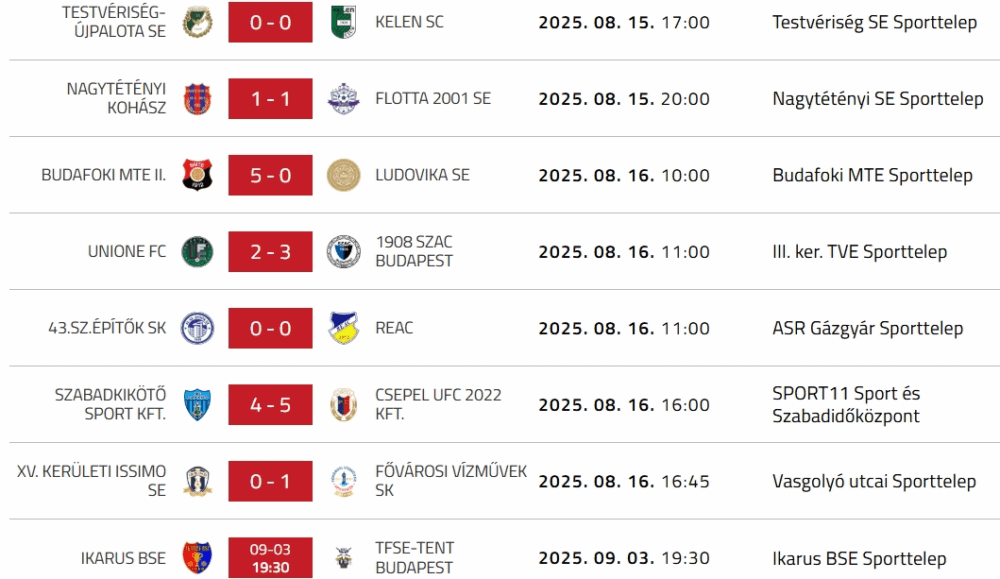Select the Testvériség-Újpalota SE team name
1000x579 pixels.
pos(114,22)
